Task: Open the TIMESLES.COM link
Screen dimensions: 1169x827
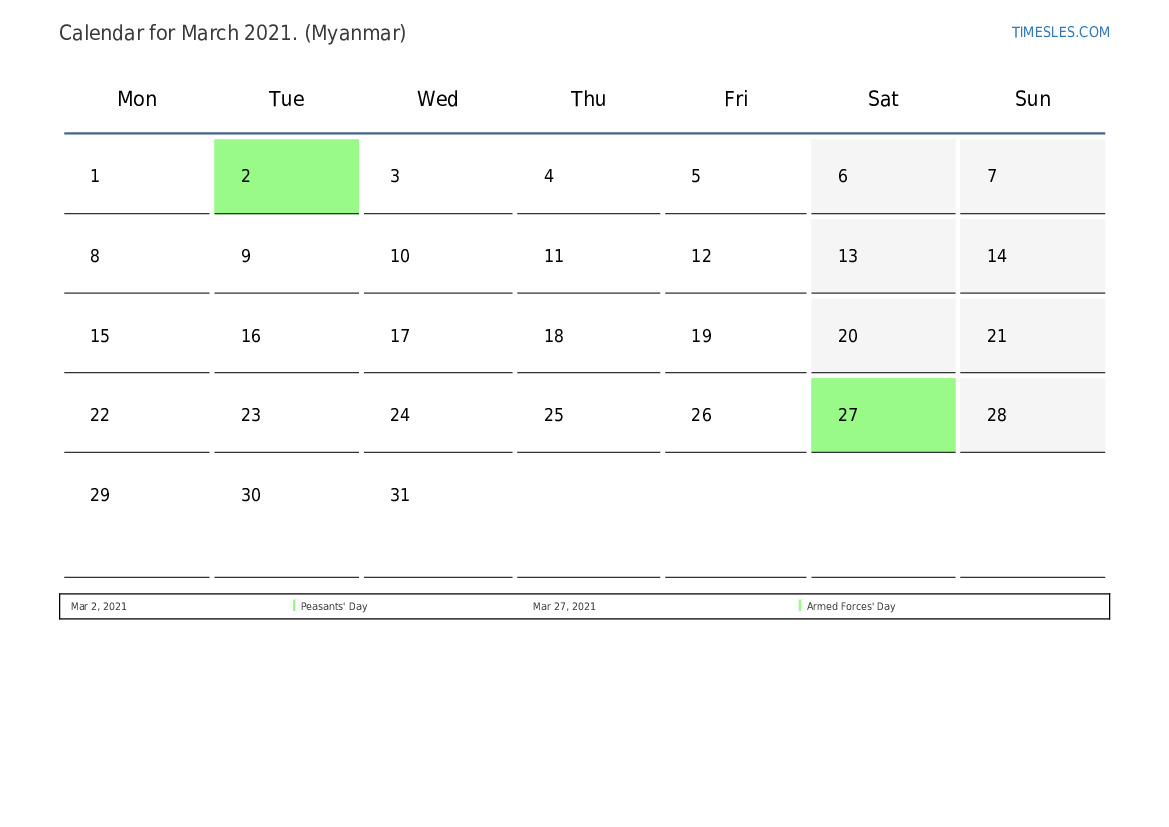Action: point(1060,32)
